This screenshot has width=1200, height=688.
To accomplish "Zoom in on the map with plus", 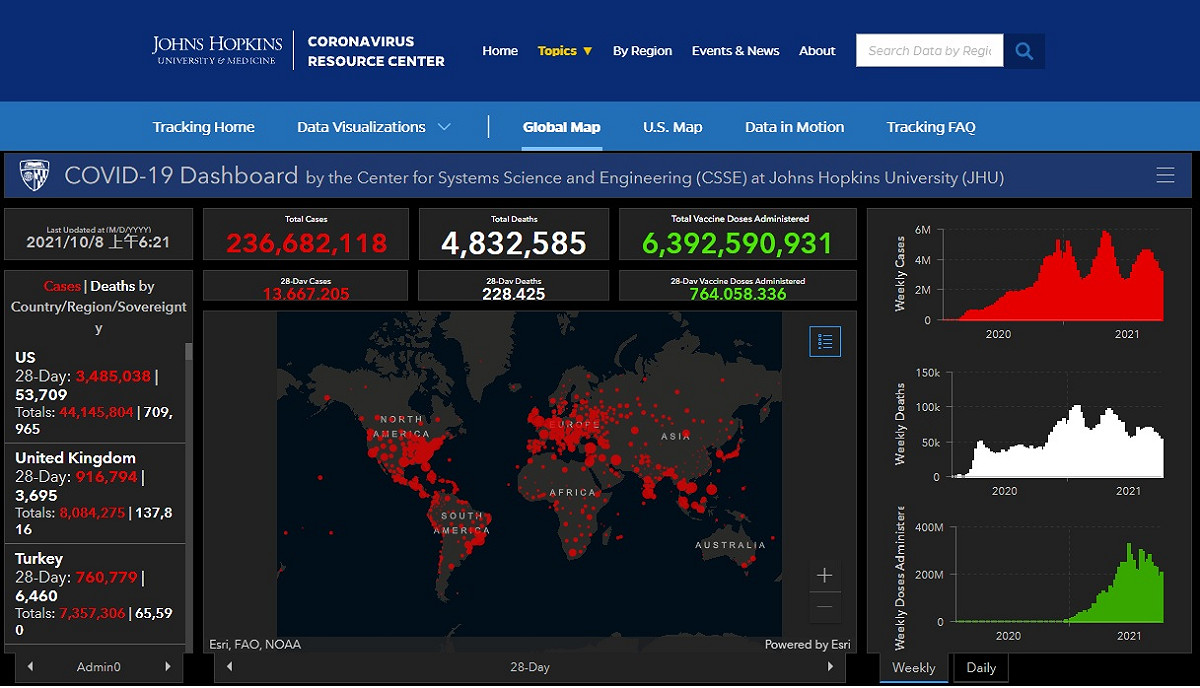I will [825, 576].
